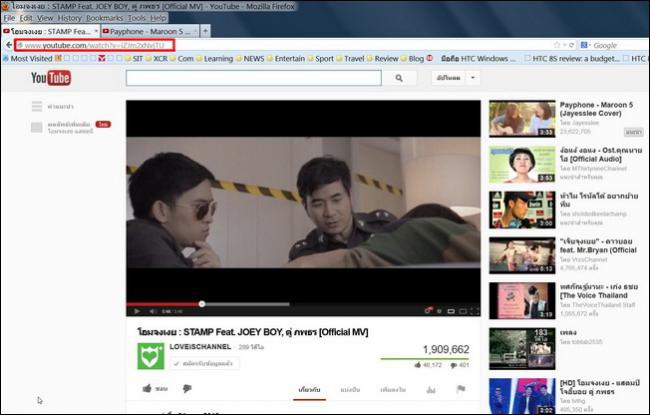Open the View menu
Image resolution: width=650 pixels, height=415 pixels.
(x=45, y=18)
